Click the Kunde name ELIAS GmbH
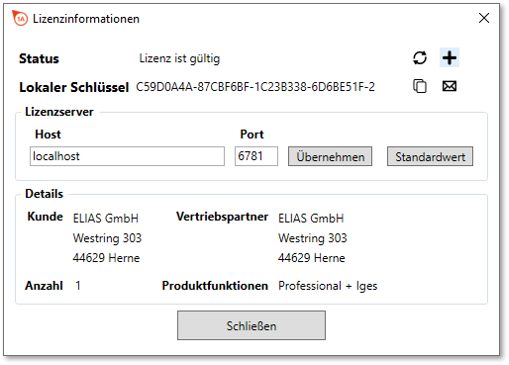Viewport: 509px width, 365px height. pos(106,218)
